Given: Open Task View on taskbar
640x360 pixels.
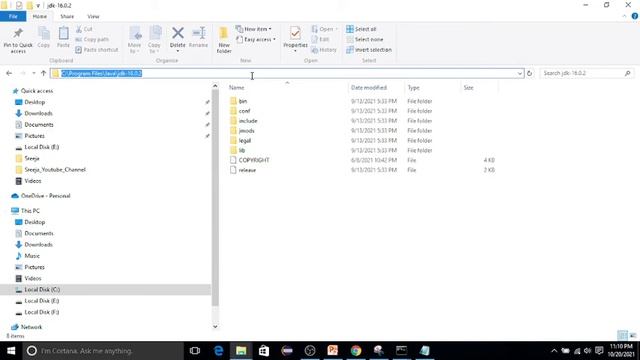Looking at the screenshot, I should coord(195,351).
